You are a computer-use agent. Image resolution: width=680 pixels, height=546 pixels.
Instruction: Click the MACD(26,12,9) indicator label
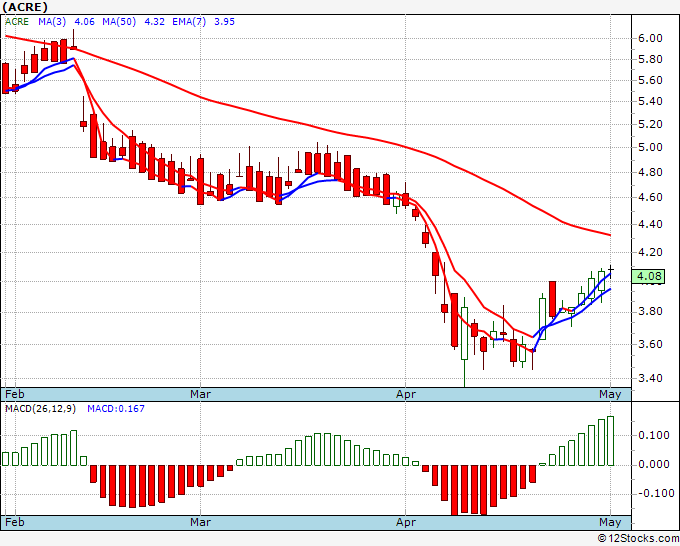tap(40, 409)
